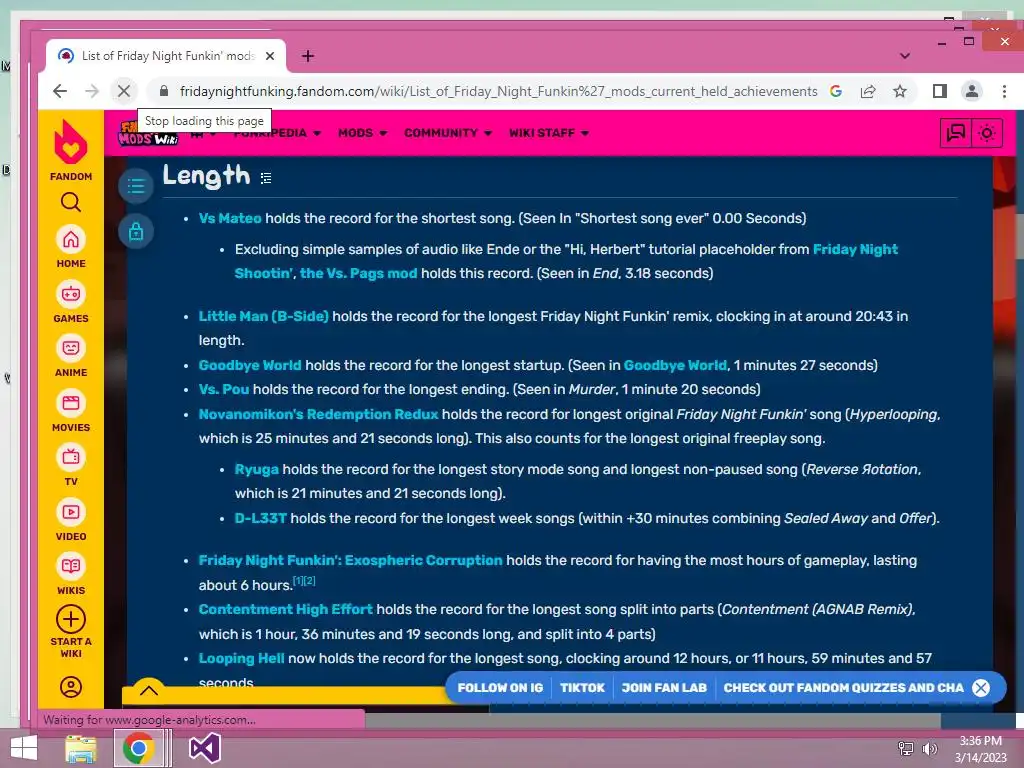
Task: Open the Video section in sidebar
Action: (71, 520)
